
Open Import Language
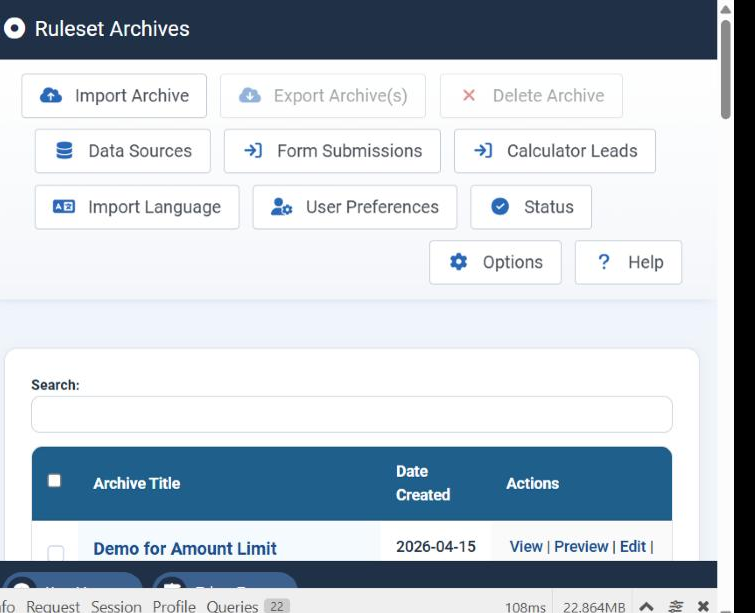point(137,207)
